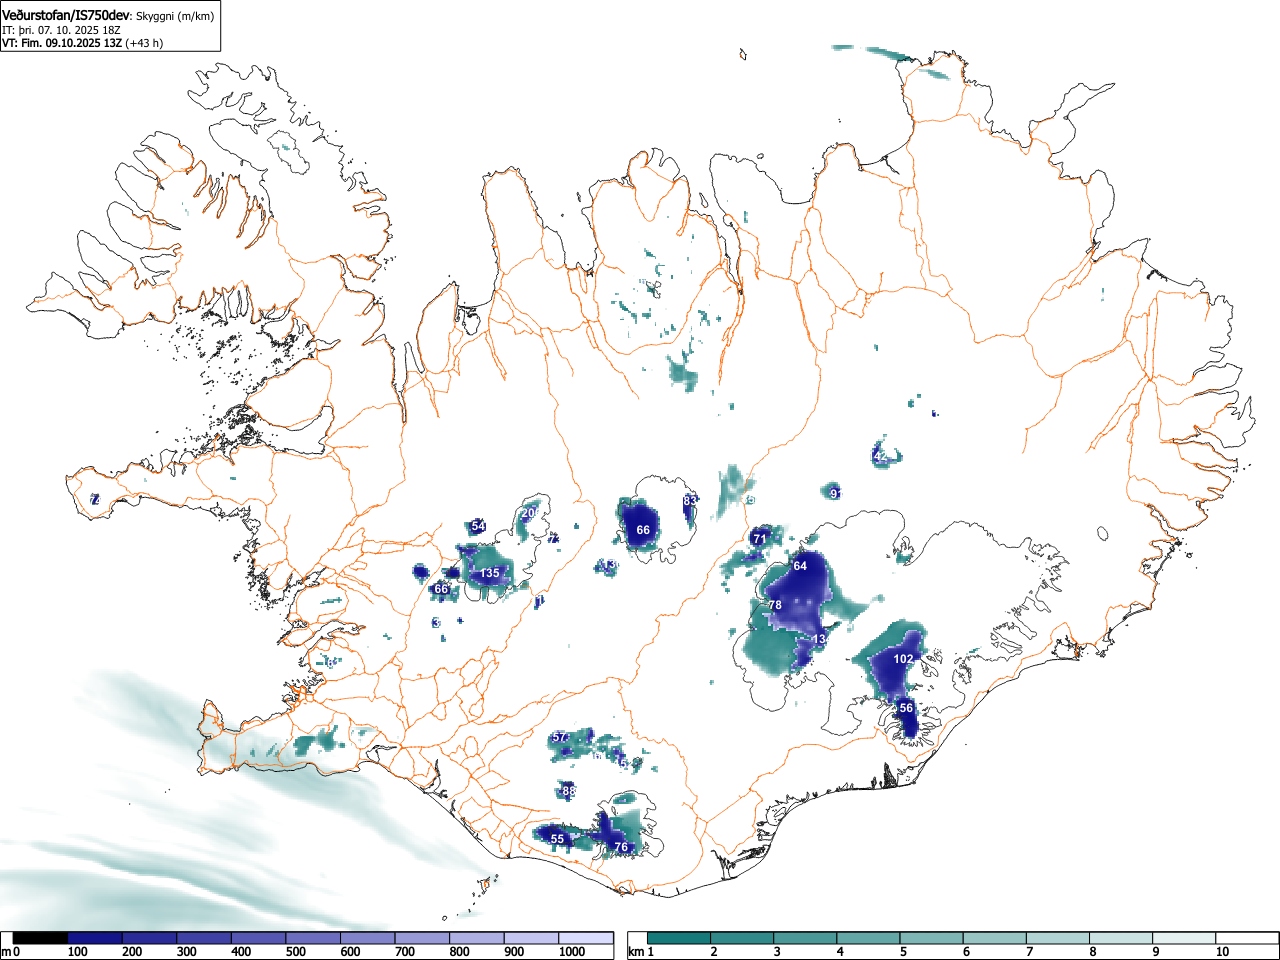Click the '700' tick label in the meter legend
Viewport: 1280px width, 960px height.
coord(405,952)
